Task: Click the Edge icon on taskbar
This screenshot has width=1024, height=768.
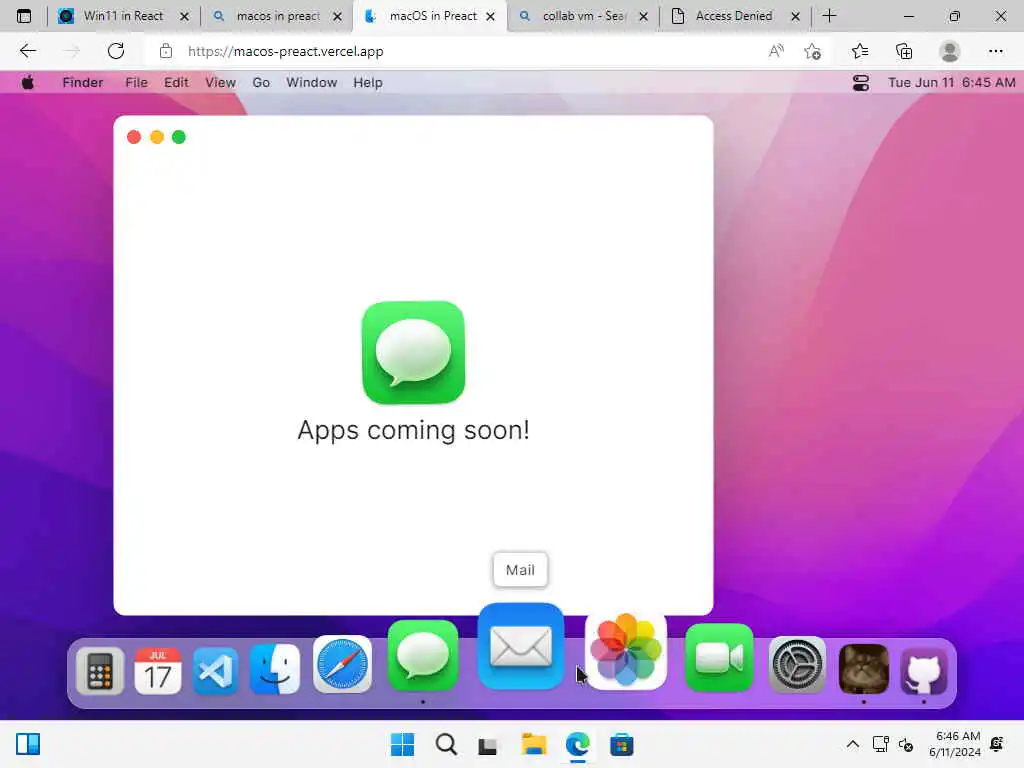Action: point(578,744)
